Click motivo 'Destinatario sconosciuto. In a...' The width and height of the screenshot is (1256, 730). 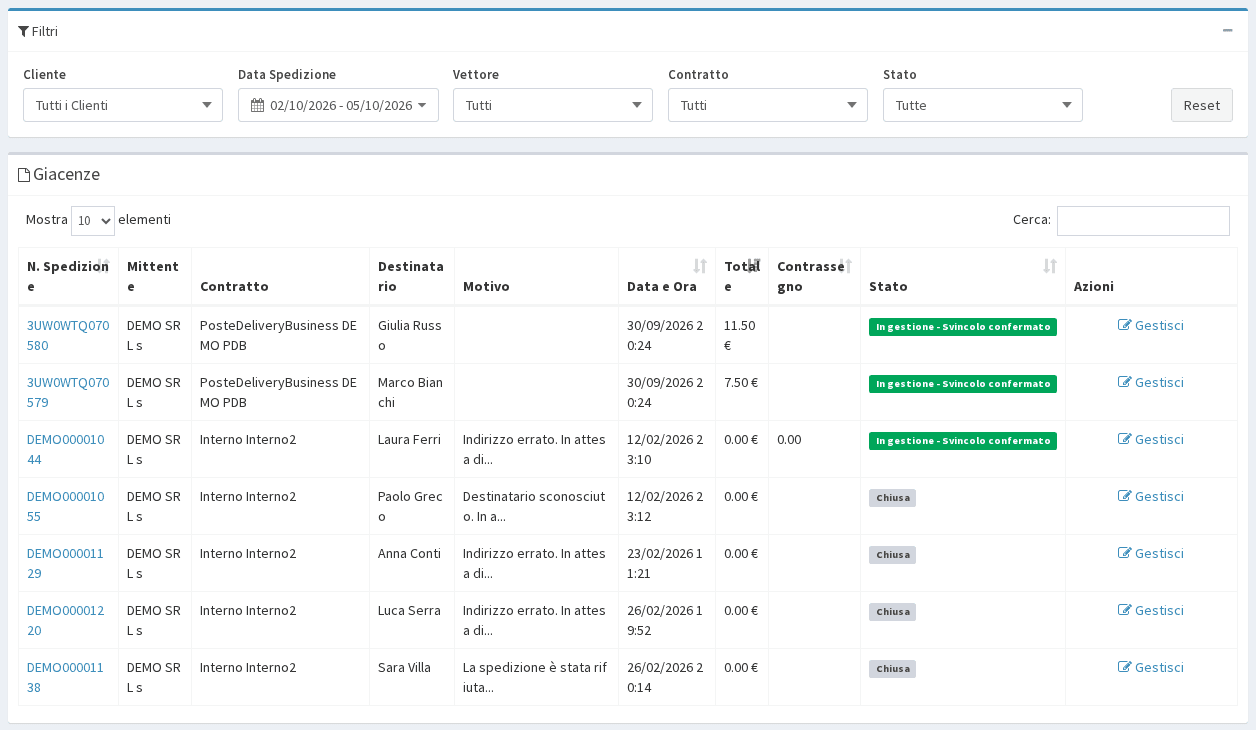535,506
